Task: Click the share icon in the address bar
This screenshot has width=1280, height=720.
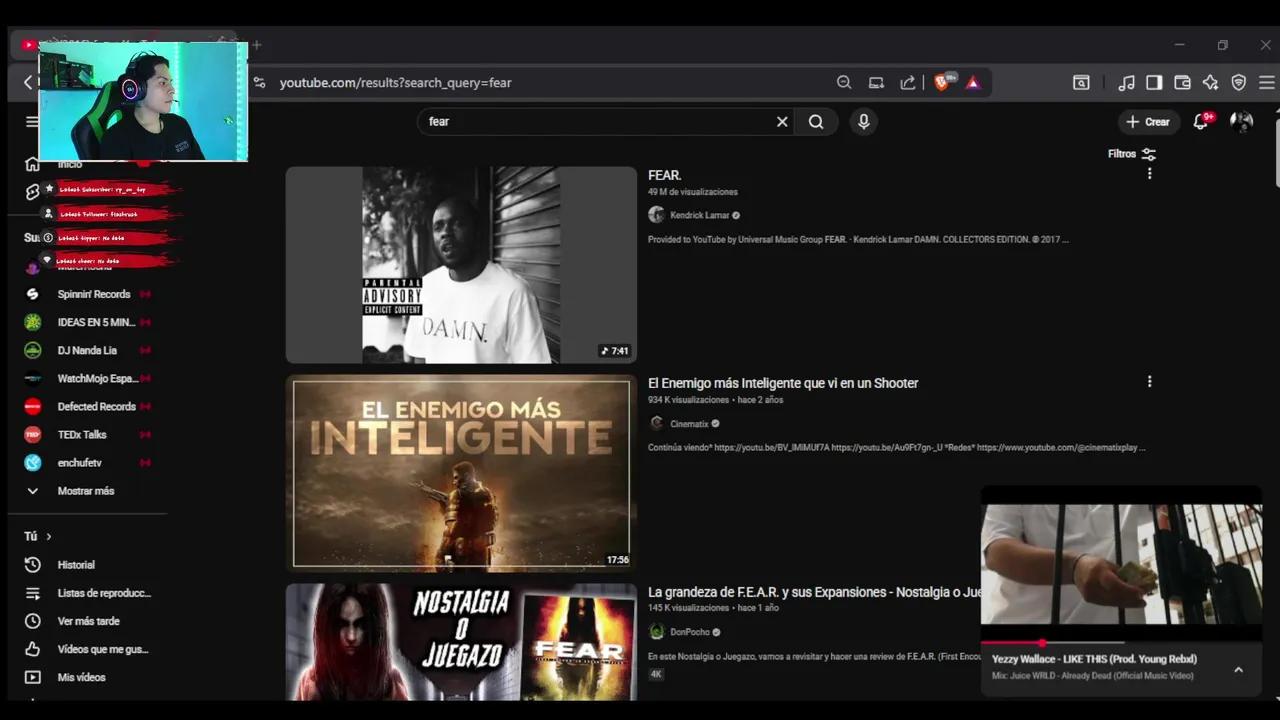Action: tap(908, 82)
